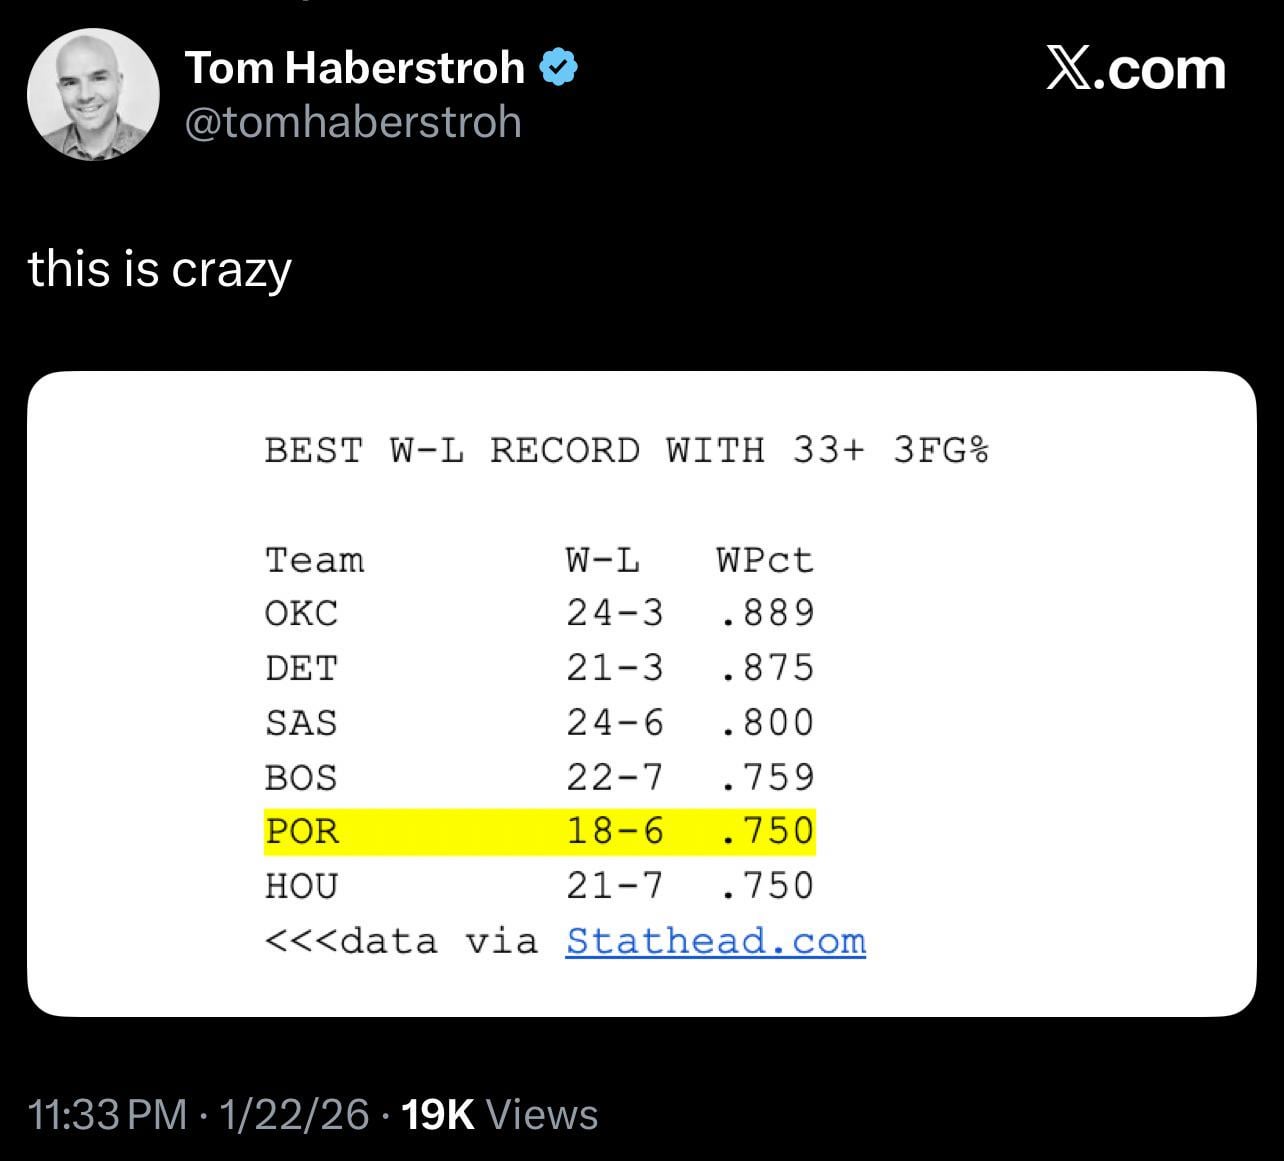Click the yellow highlighted POR row

[x=540, y=831]
